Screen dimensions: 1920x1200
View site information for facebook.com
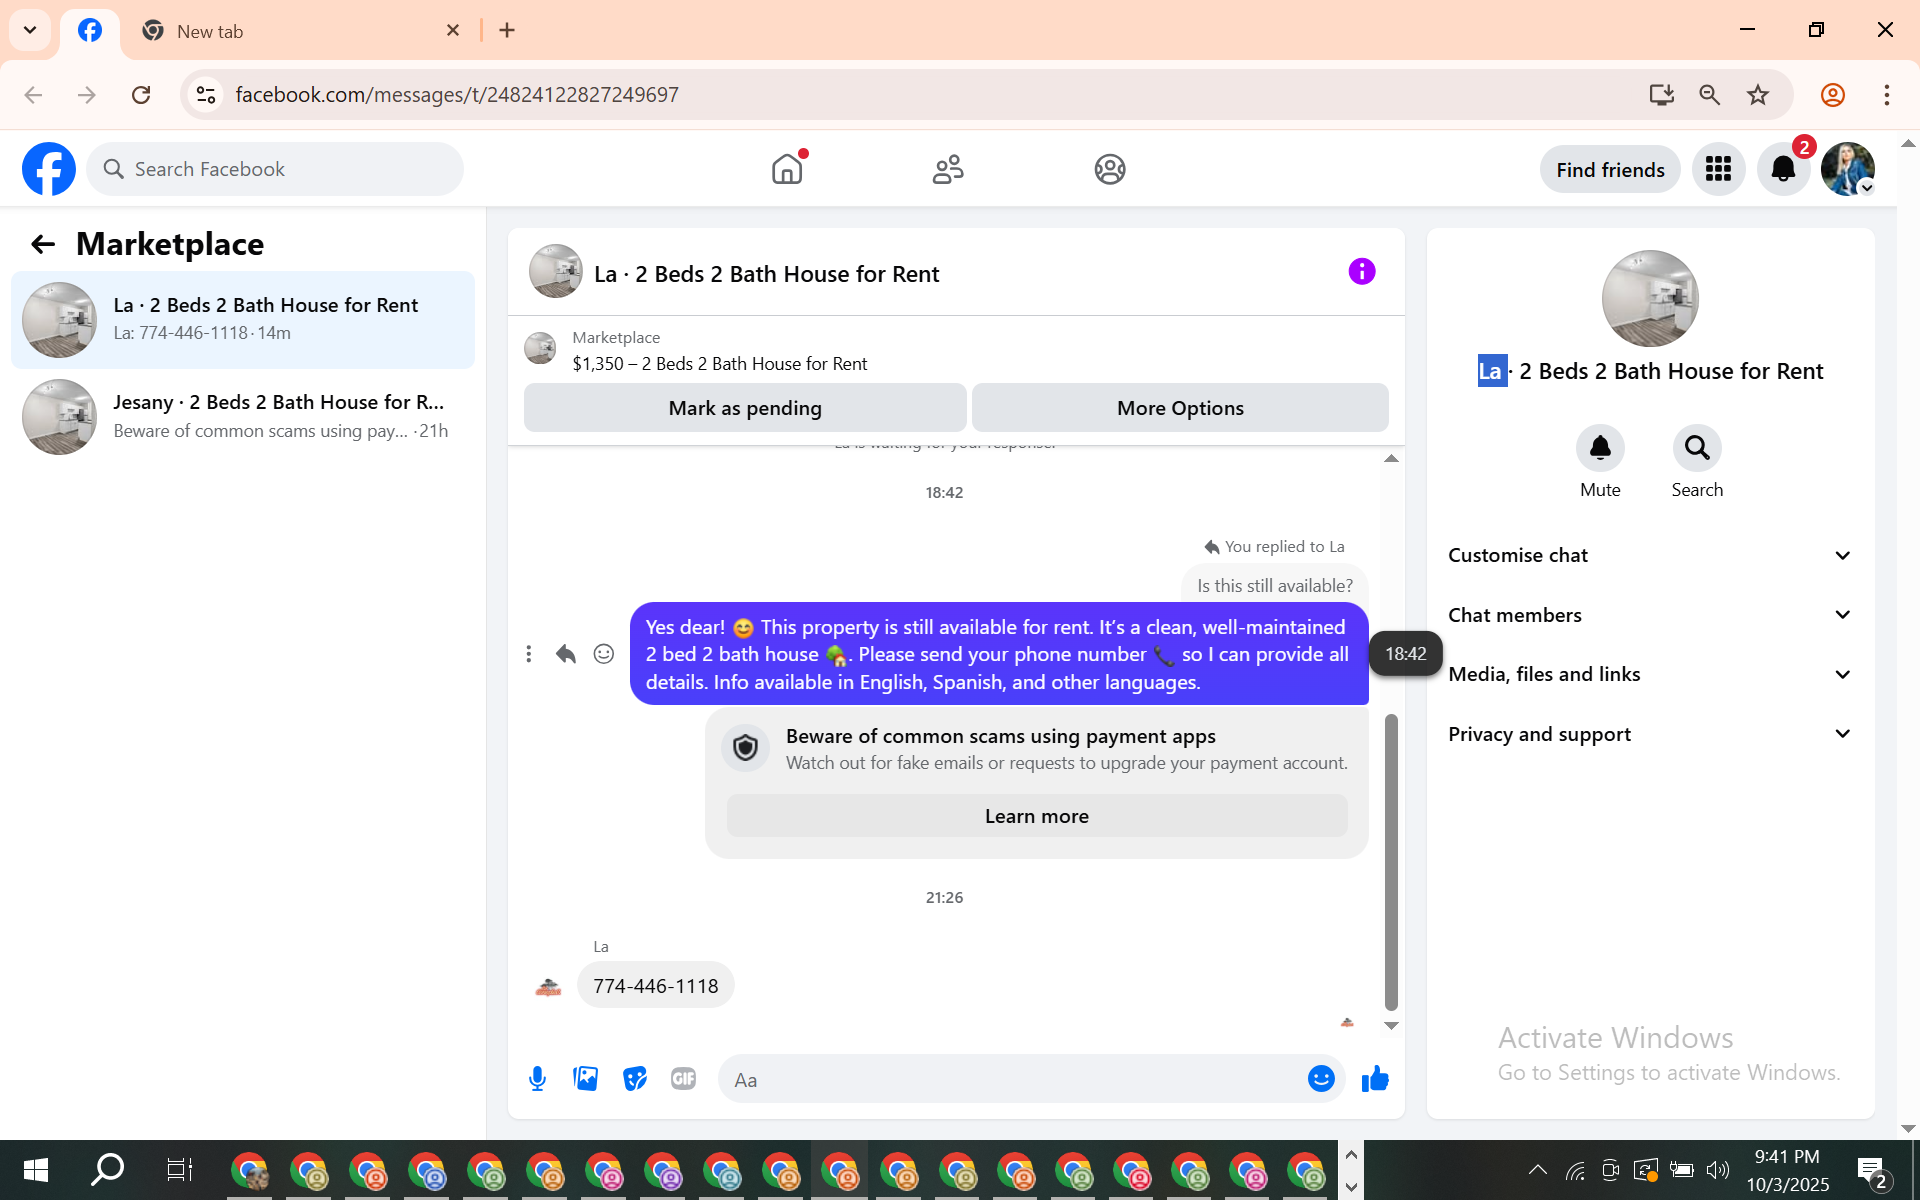pyautogui.click(x=206, y=95)
